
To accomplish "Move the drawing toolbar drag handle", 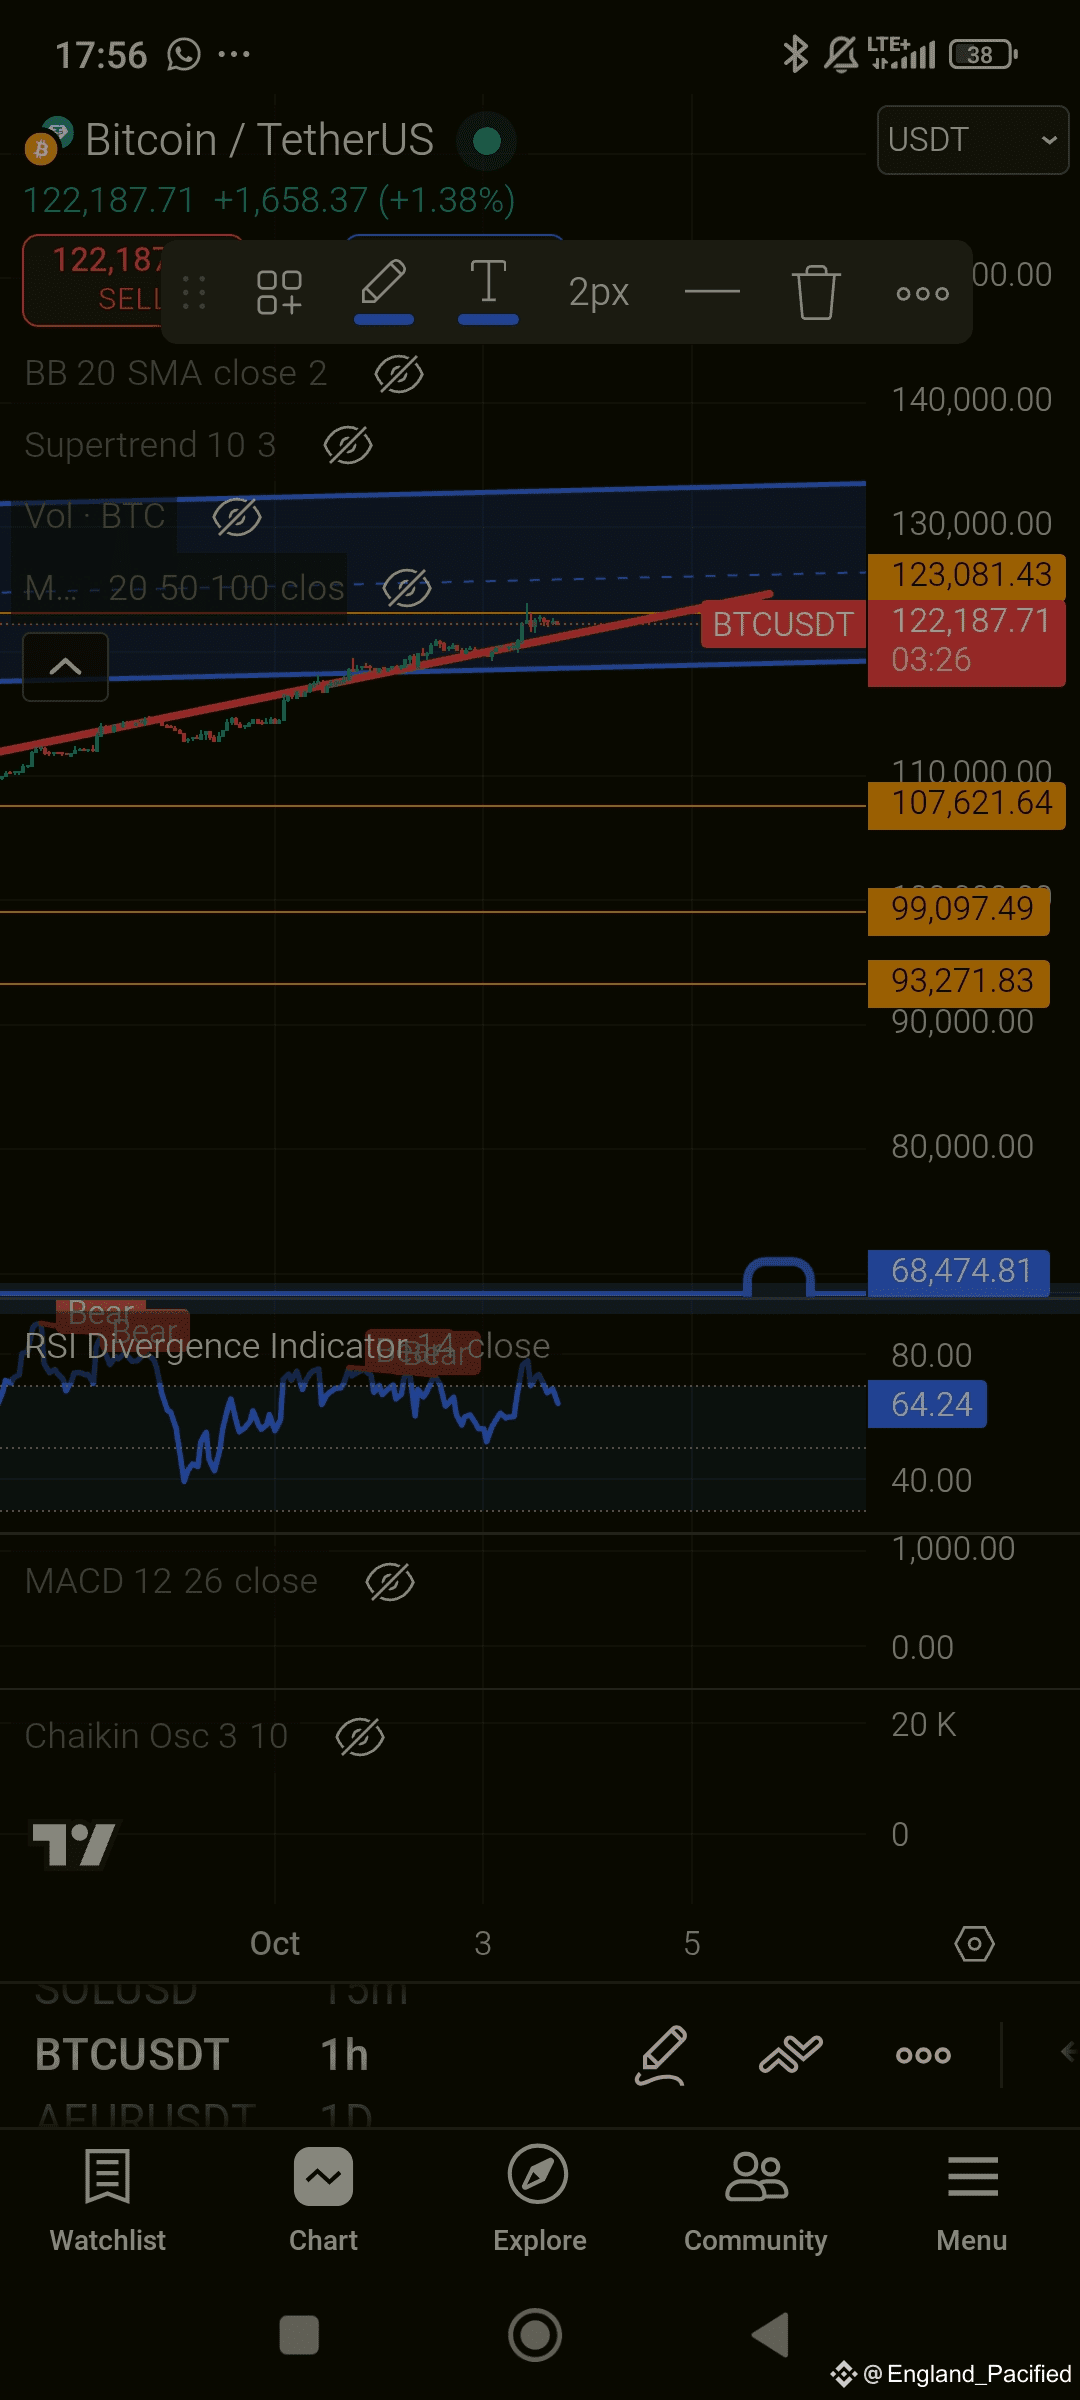I will (x=194, y=293).
